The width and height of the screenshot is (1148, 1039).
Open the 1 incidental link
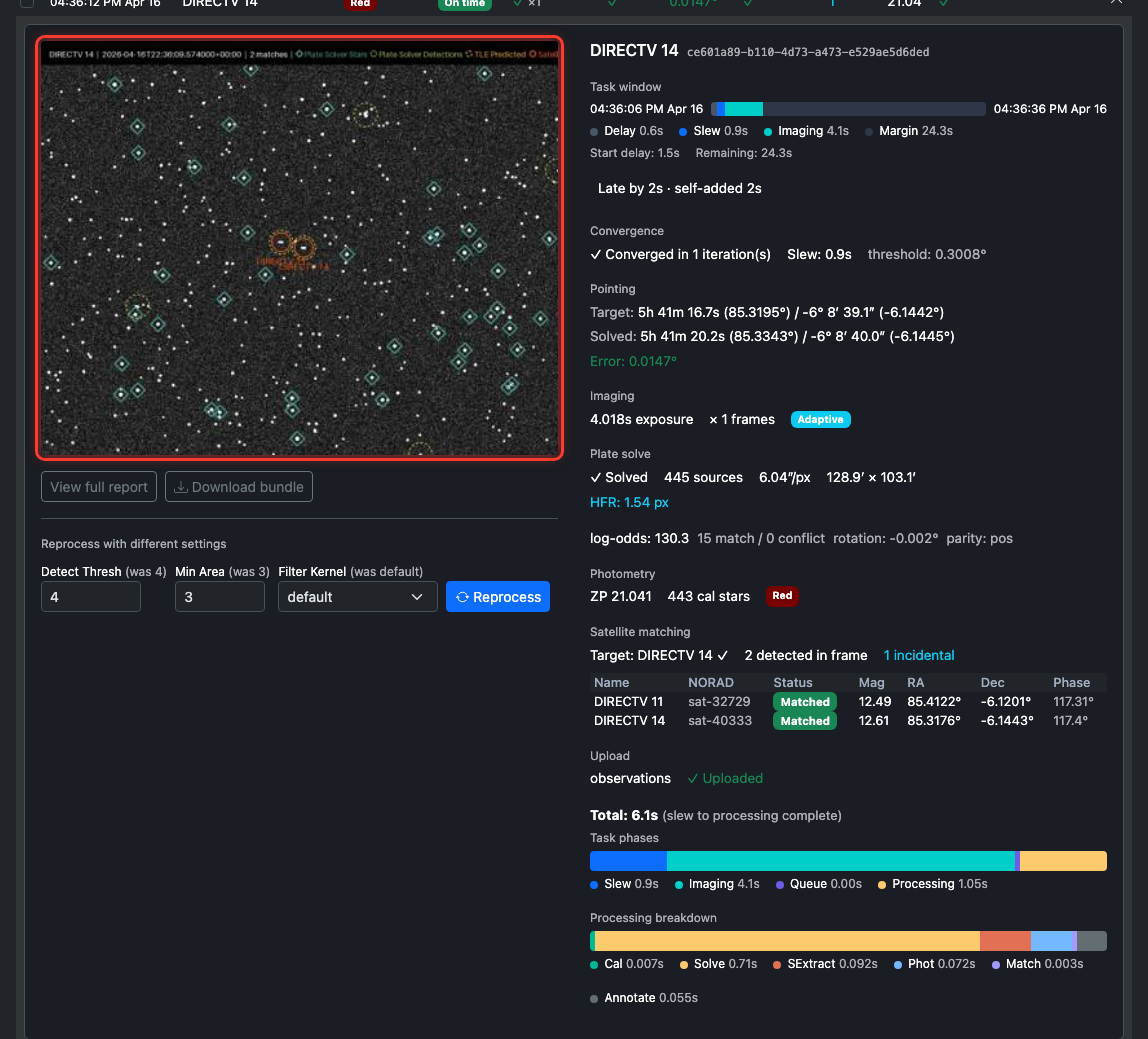pos(919,655)
